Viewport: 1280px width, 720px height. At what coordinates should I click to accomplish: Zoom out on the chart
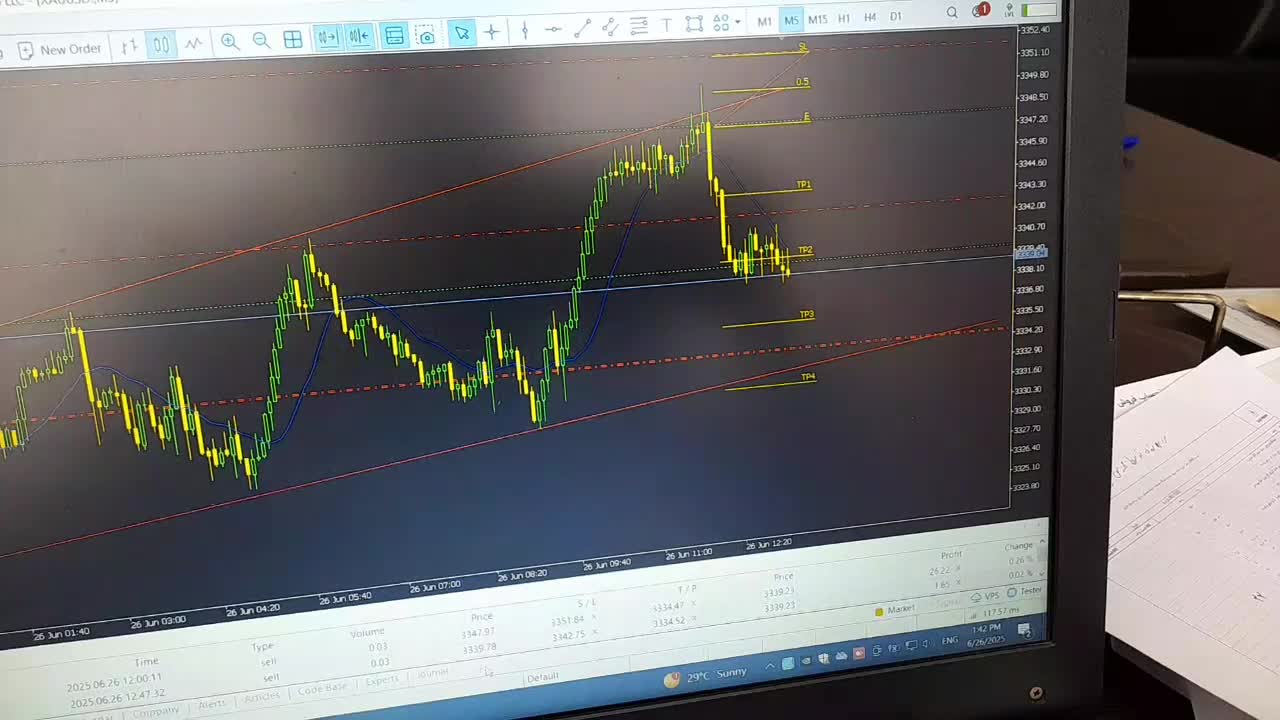(261, 40)
